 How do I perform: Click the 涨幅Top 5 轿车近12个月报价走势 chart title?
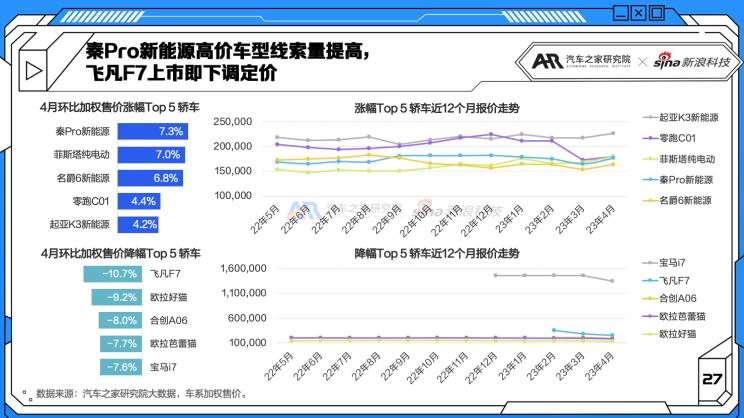click(437, 108)
